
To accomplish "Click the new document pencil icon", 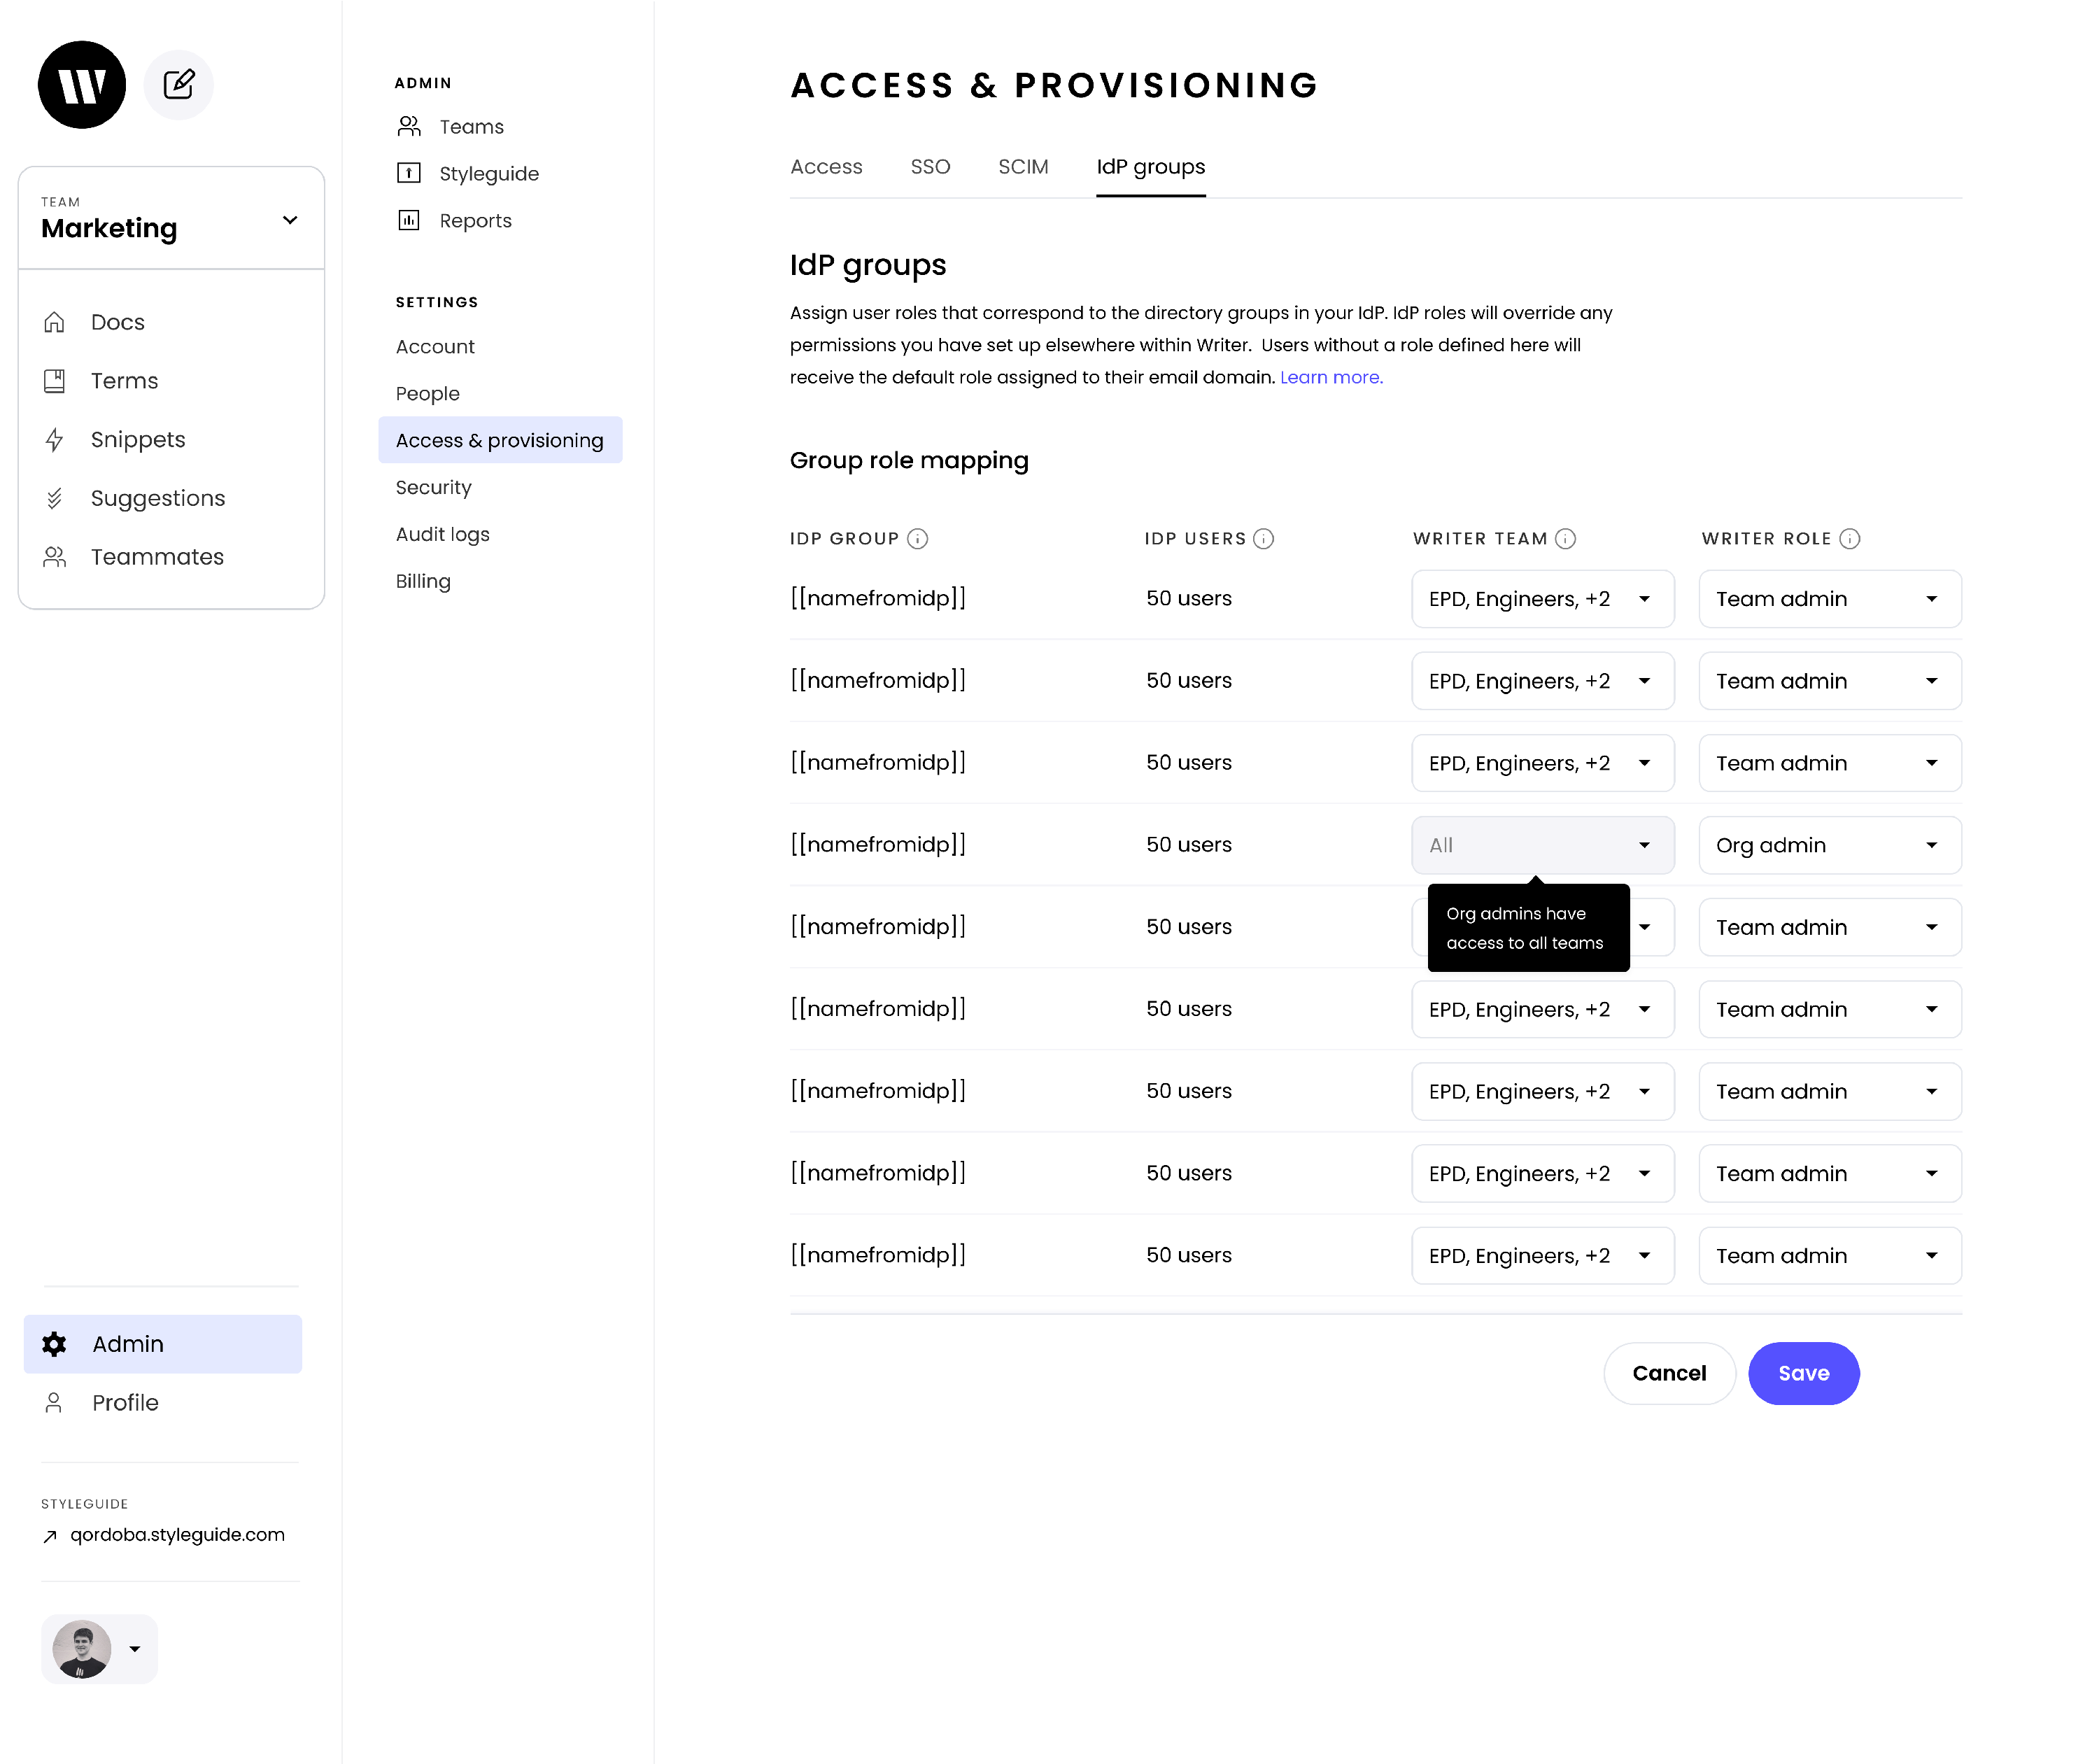I will (x=179, y=85).
